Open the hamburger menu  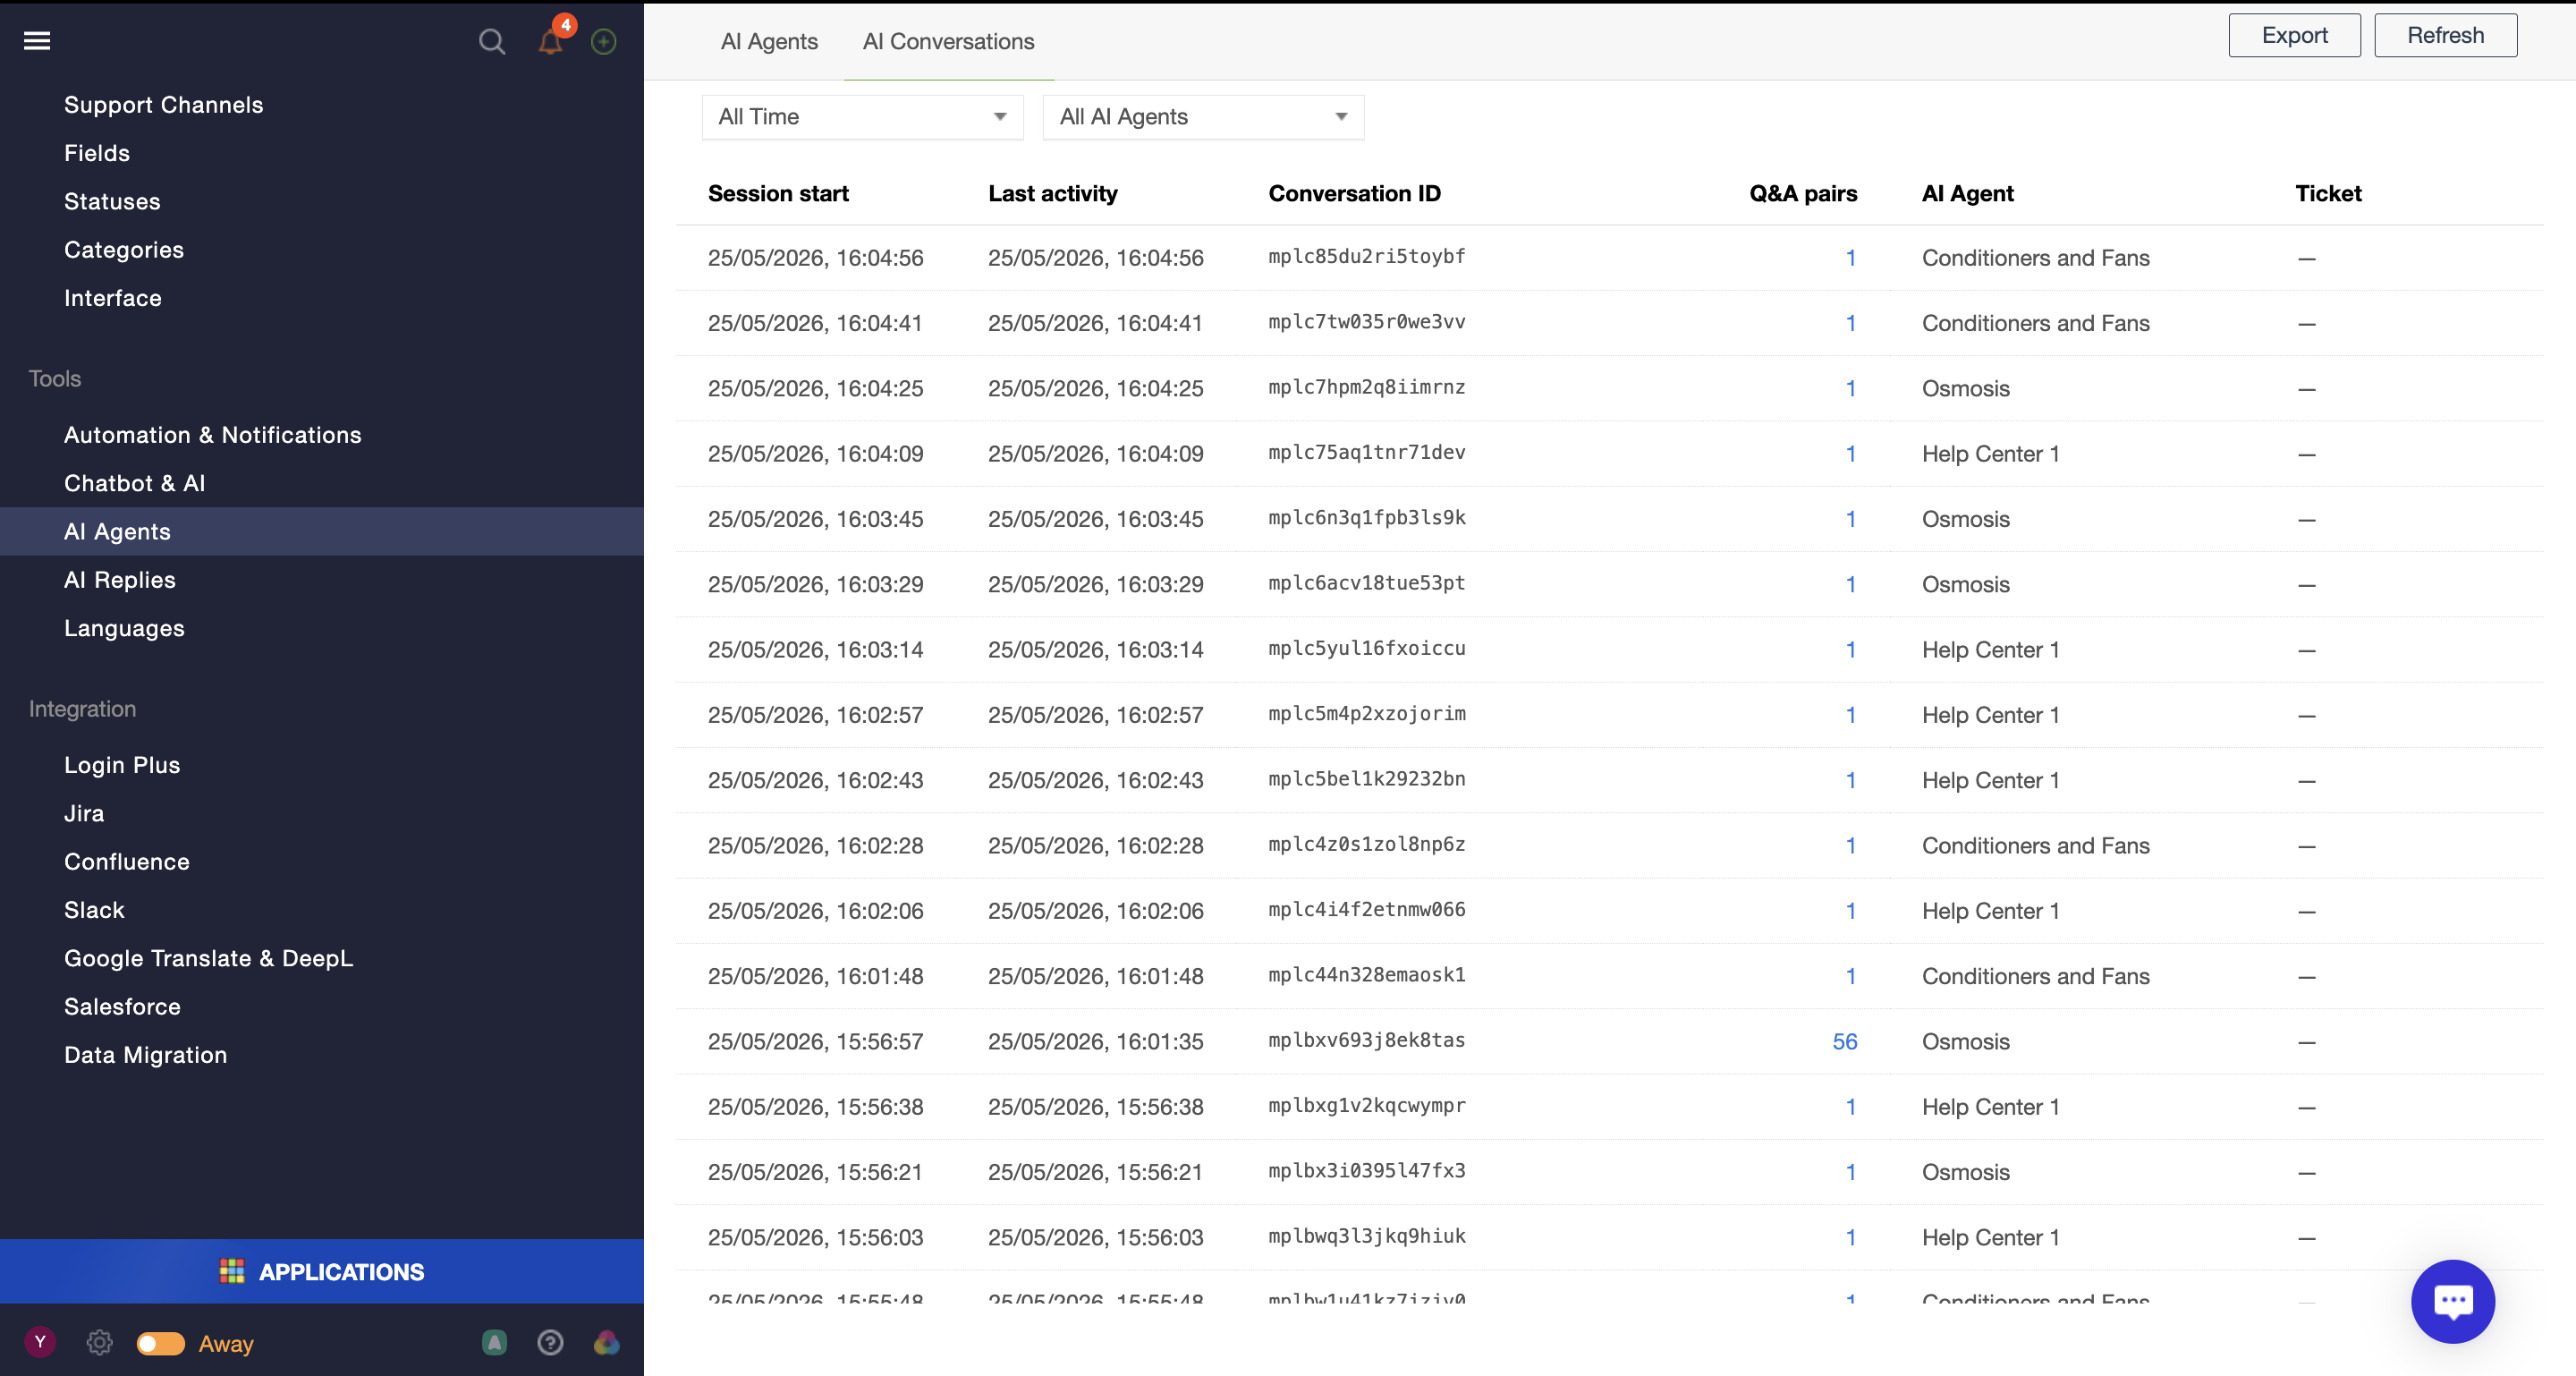[x=37, y=40]
